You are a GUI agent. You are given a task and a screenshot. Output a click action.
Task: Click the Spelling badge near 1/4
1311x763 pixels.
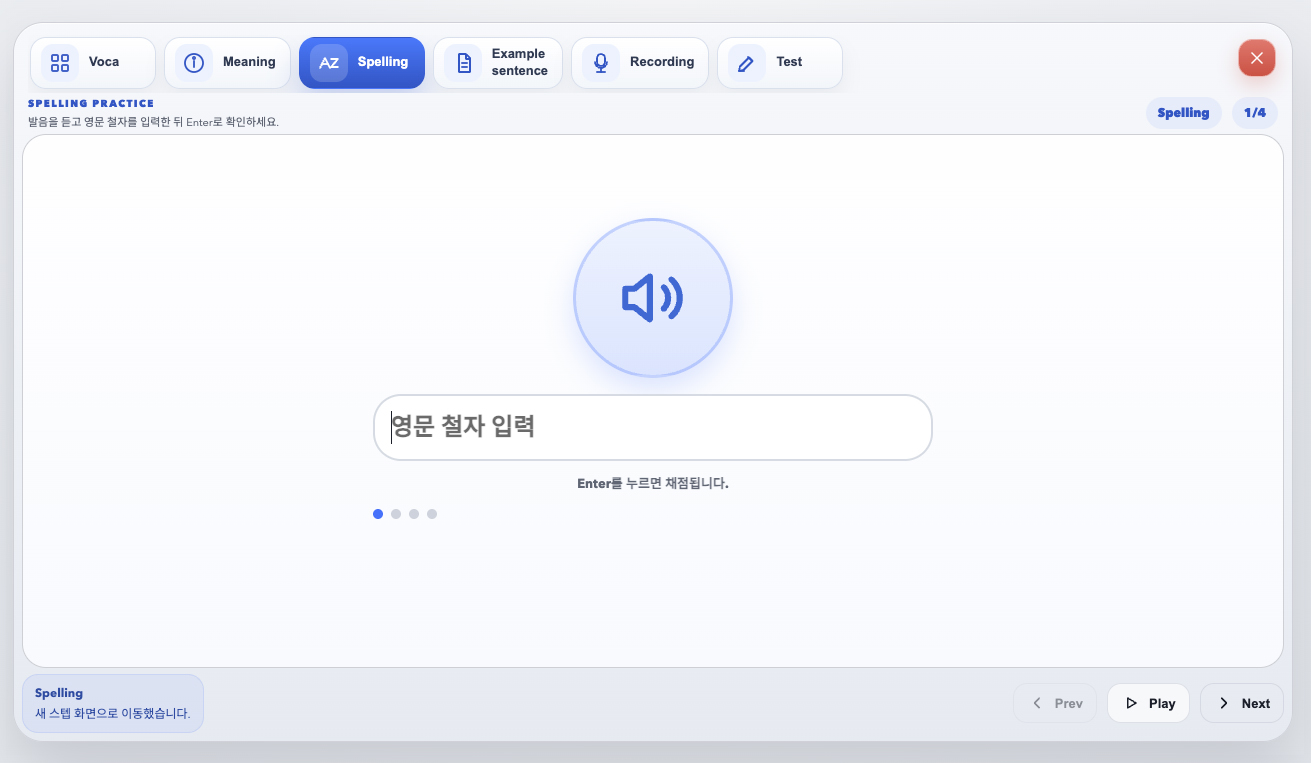tap(1183, 113)
